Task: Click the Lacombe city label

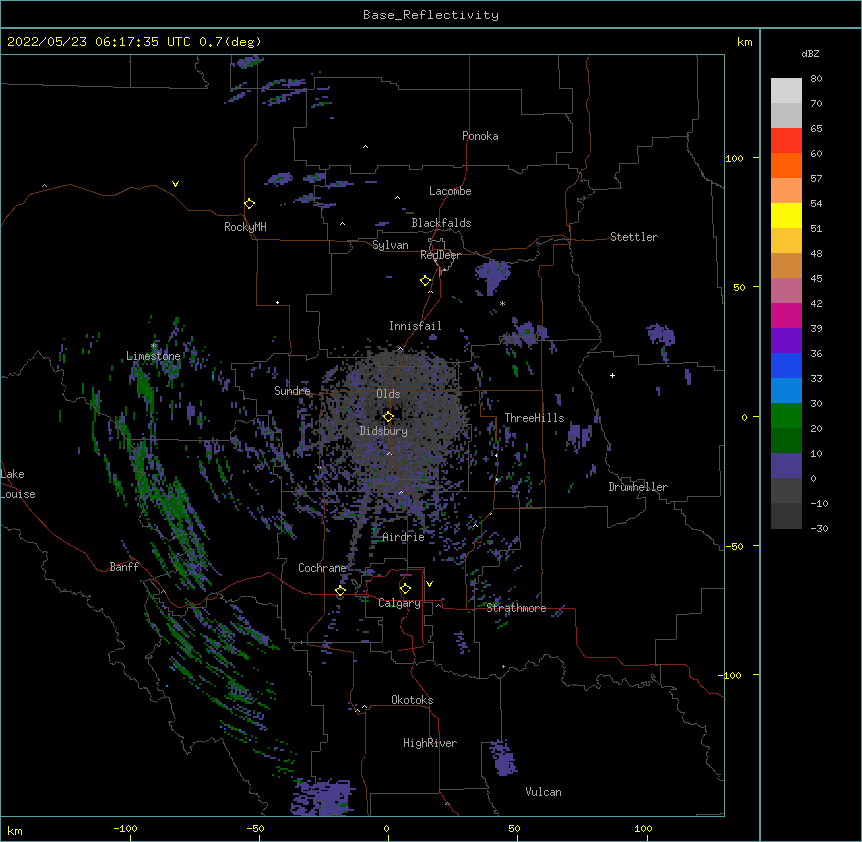Action: (450, 191)
